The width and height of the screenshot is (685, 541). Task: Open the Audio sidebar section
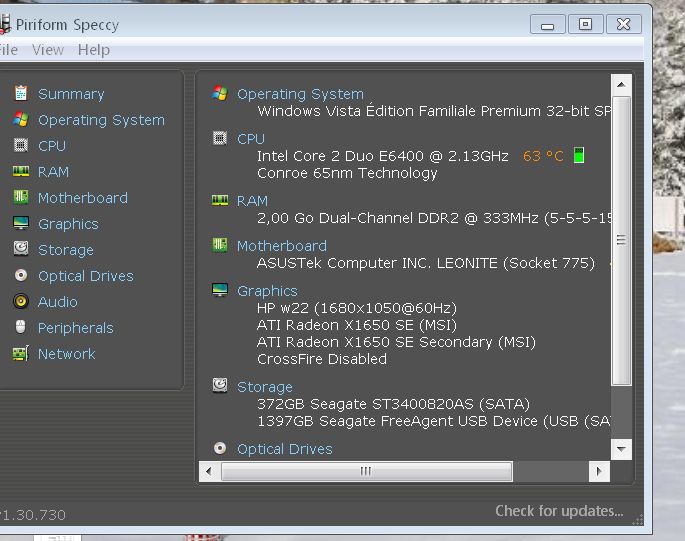58,302
